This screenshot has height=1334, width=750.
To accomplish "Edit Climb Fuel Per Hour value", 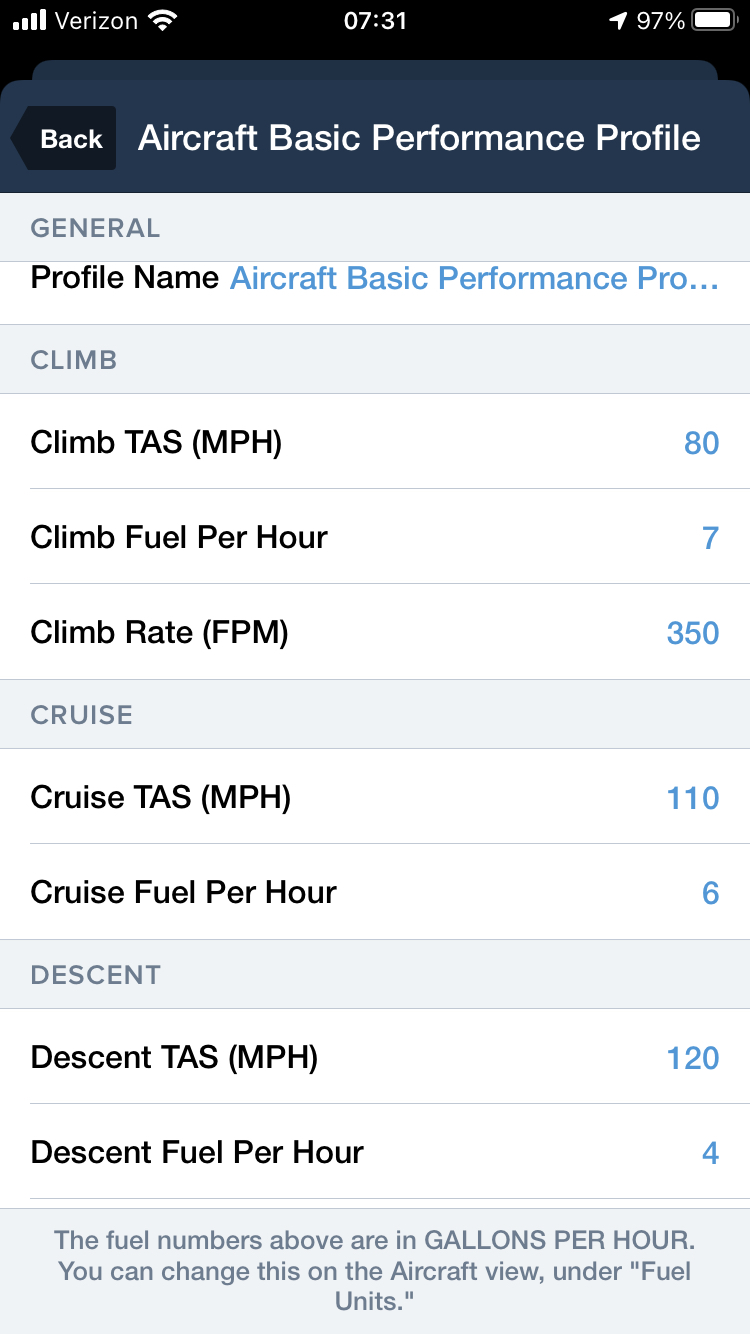I will (710, 538).
